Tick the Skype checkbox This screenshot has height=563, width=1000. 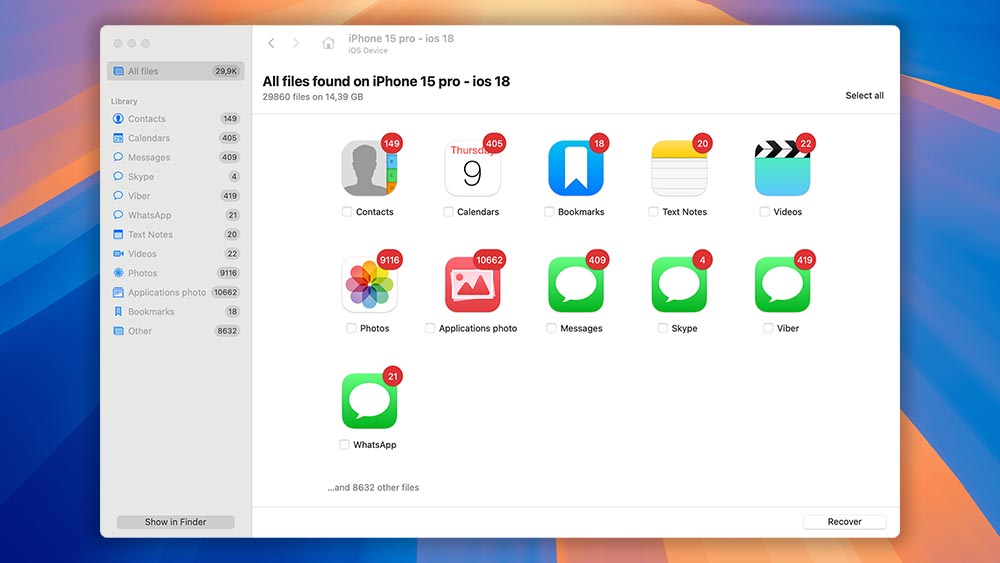tap(663, 328)
